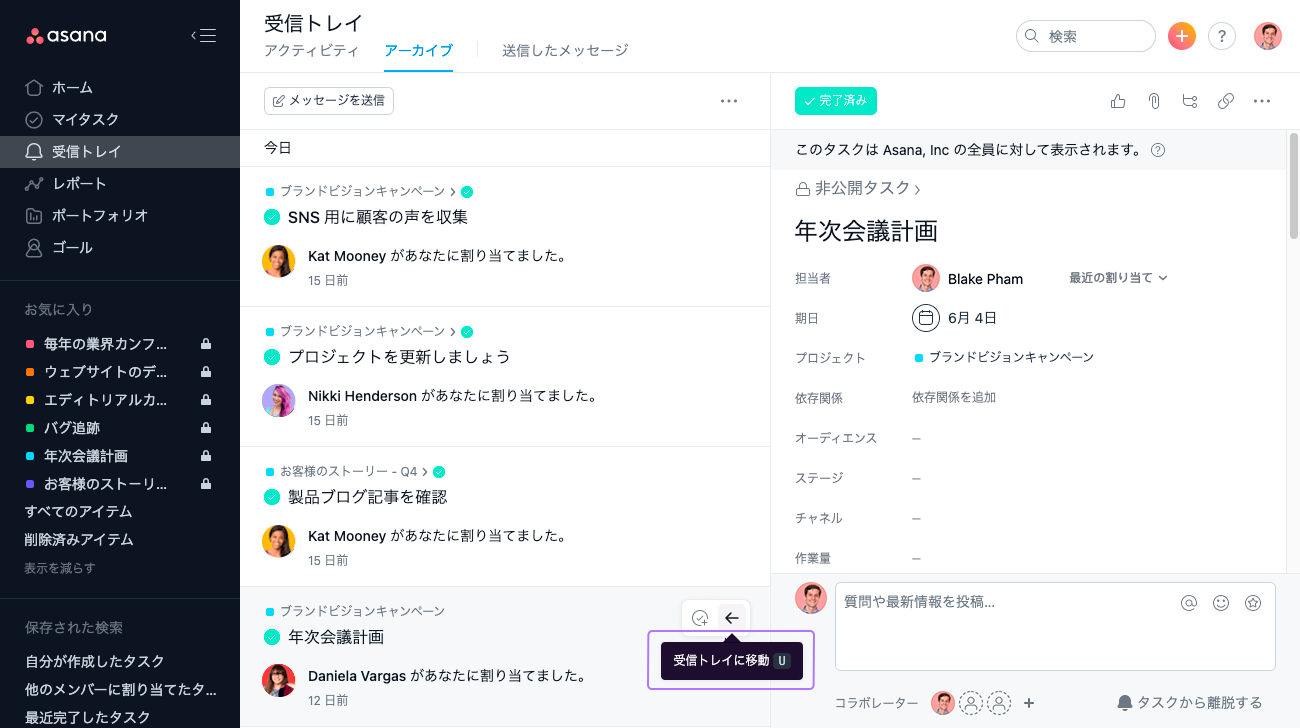
Task: Toggle the 完了済み completed status button
Action: tap(836, 101)
